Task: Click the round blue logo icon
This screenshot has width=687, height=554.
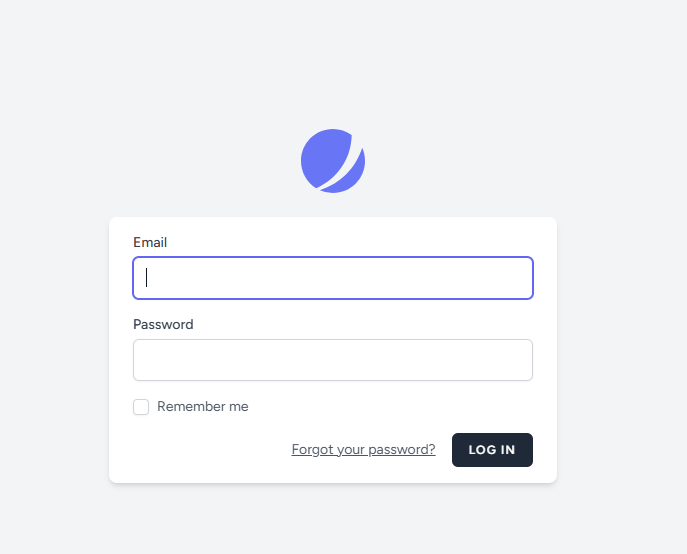Action: pyautogui.click(x=333, y=161)
